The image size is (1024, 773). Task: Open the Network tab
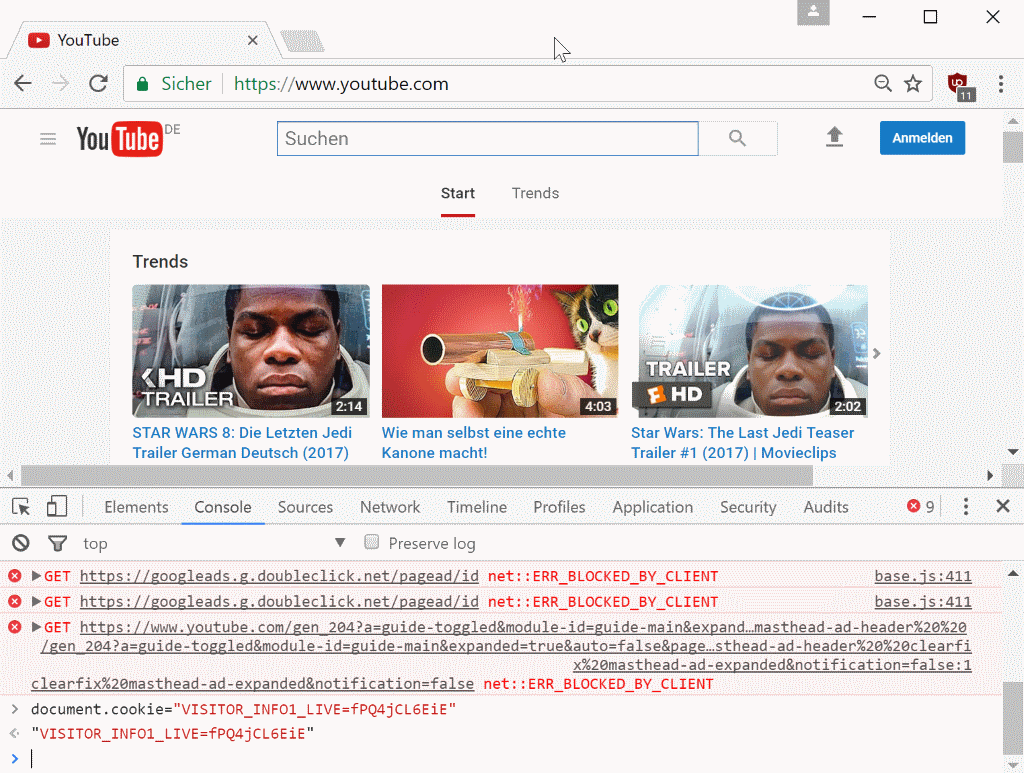(390, 507)
